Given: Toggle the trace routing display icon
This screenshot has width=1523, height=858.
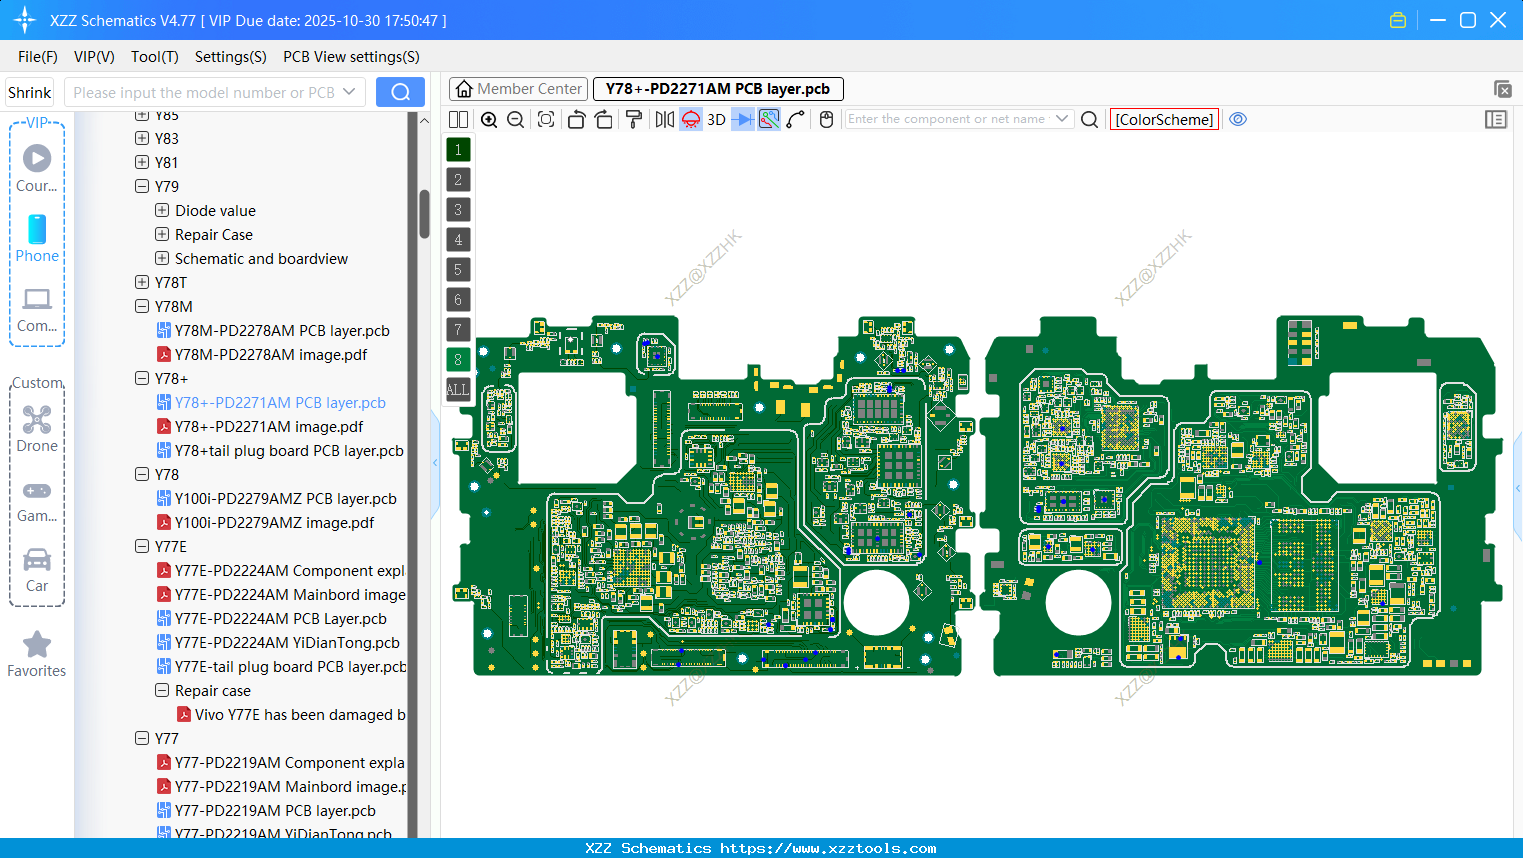Looking at the screenshot, I should pyautogui.click(x=769, y=120).
